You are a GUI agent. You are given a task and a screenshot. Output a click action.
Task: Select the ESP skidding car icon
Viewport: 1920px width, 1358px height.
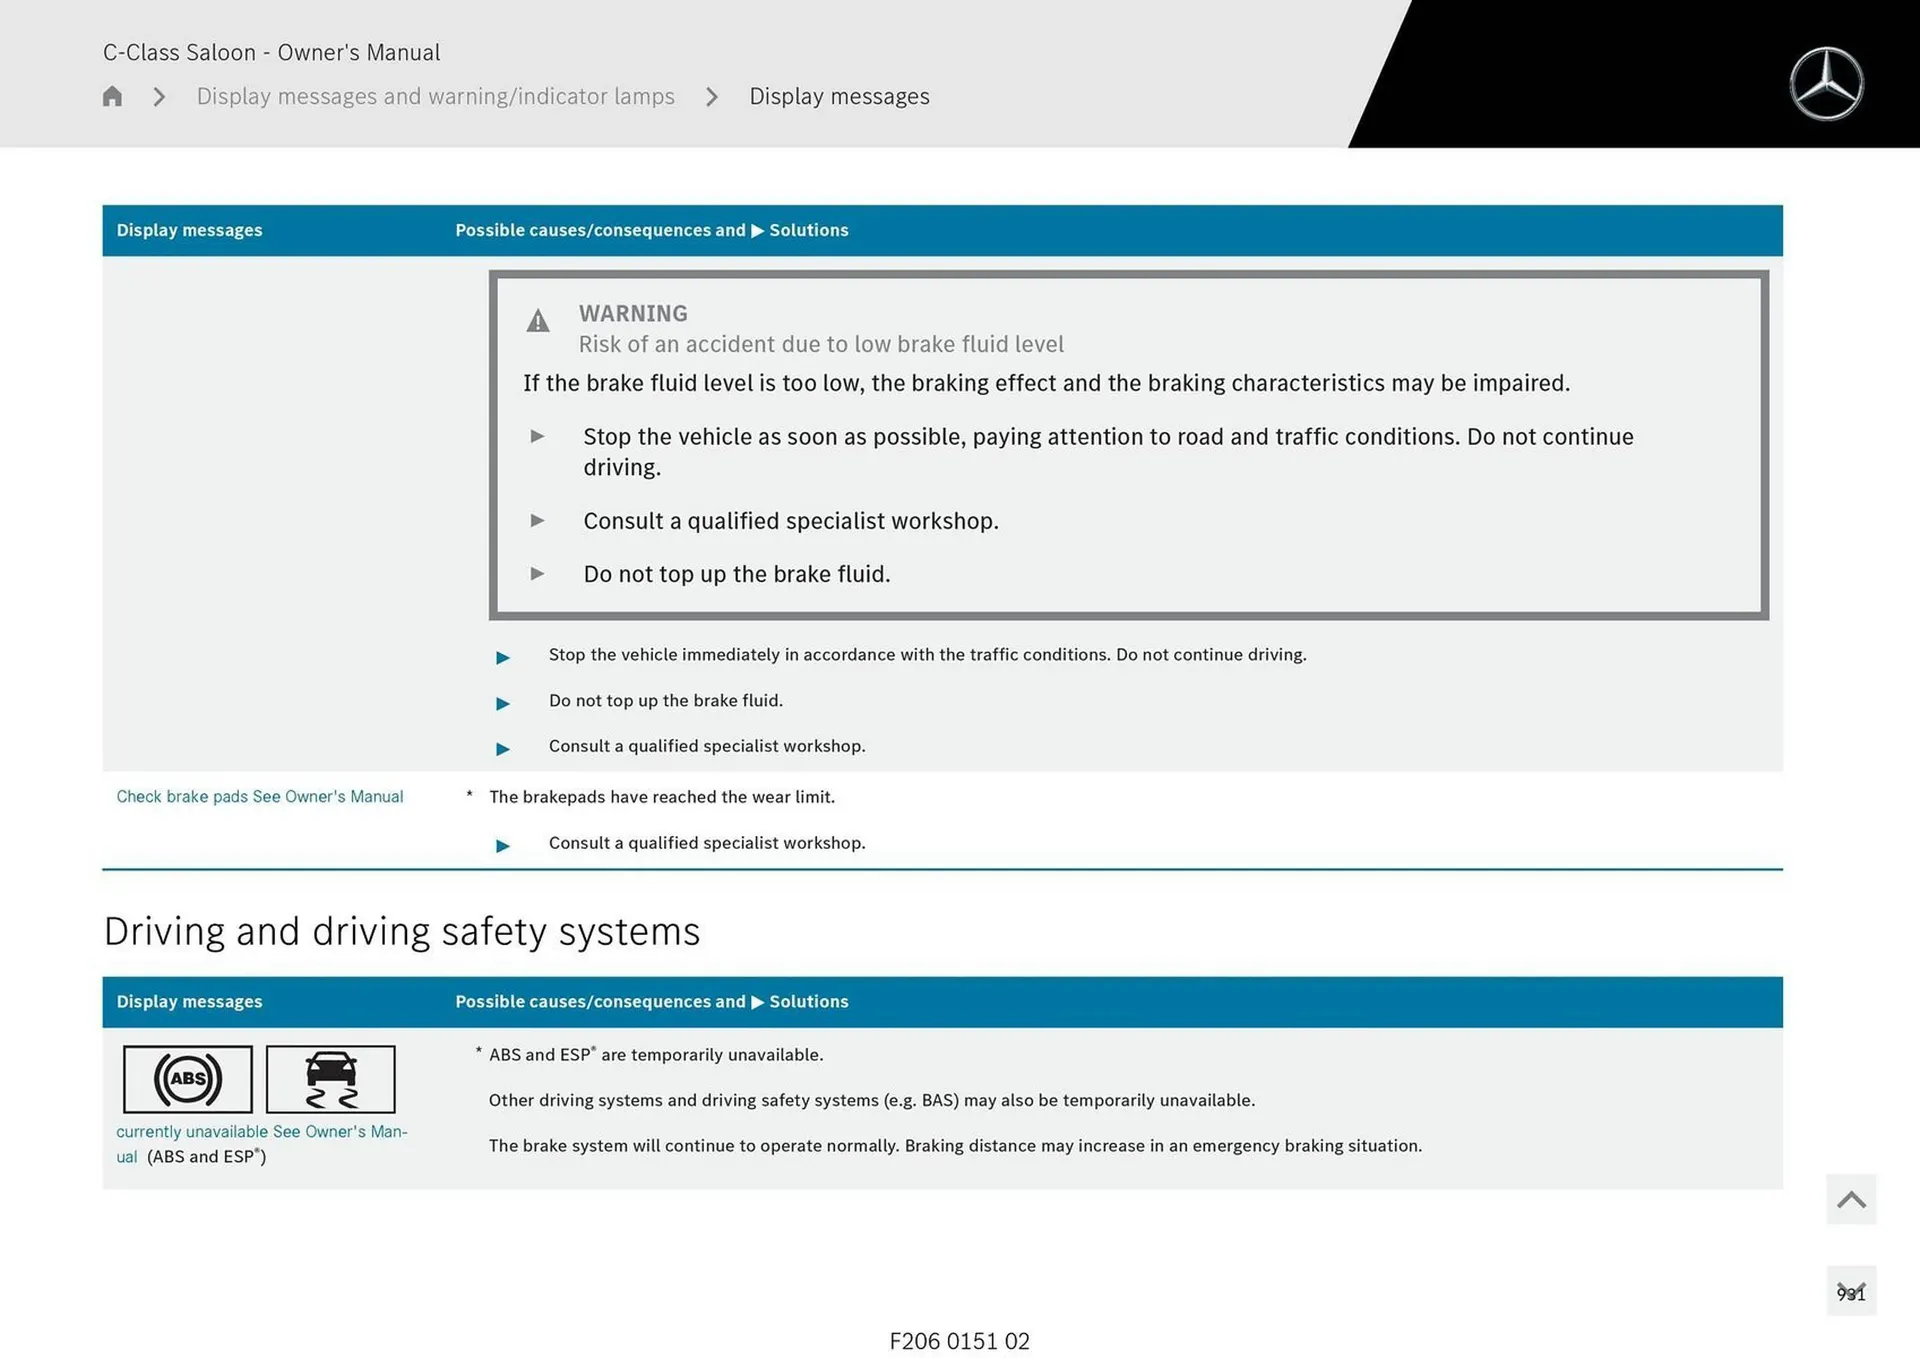(331, 1079)
